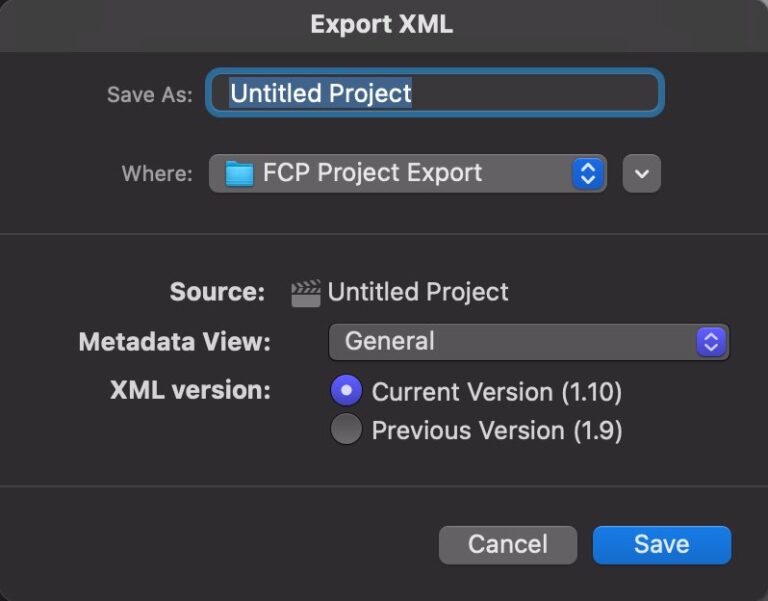768x601 pixels.
Task: Click the Export XML title bar
Action: pos(382,24)
